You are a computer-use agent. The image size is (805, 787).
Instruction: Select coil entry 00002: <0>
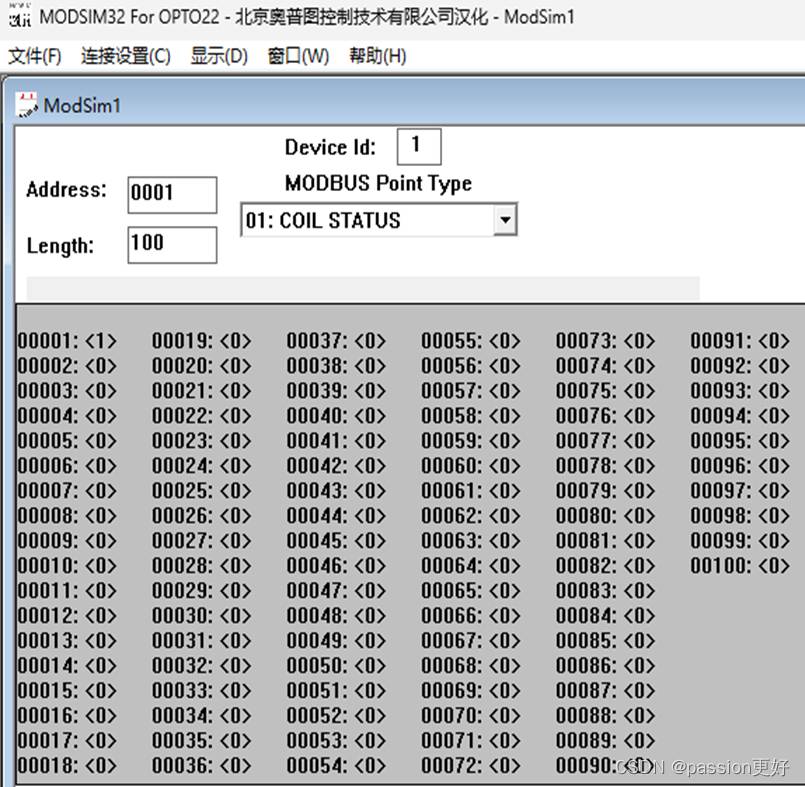click(67, 366)
